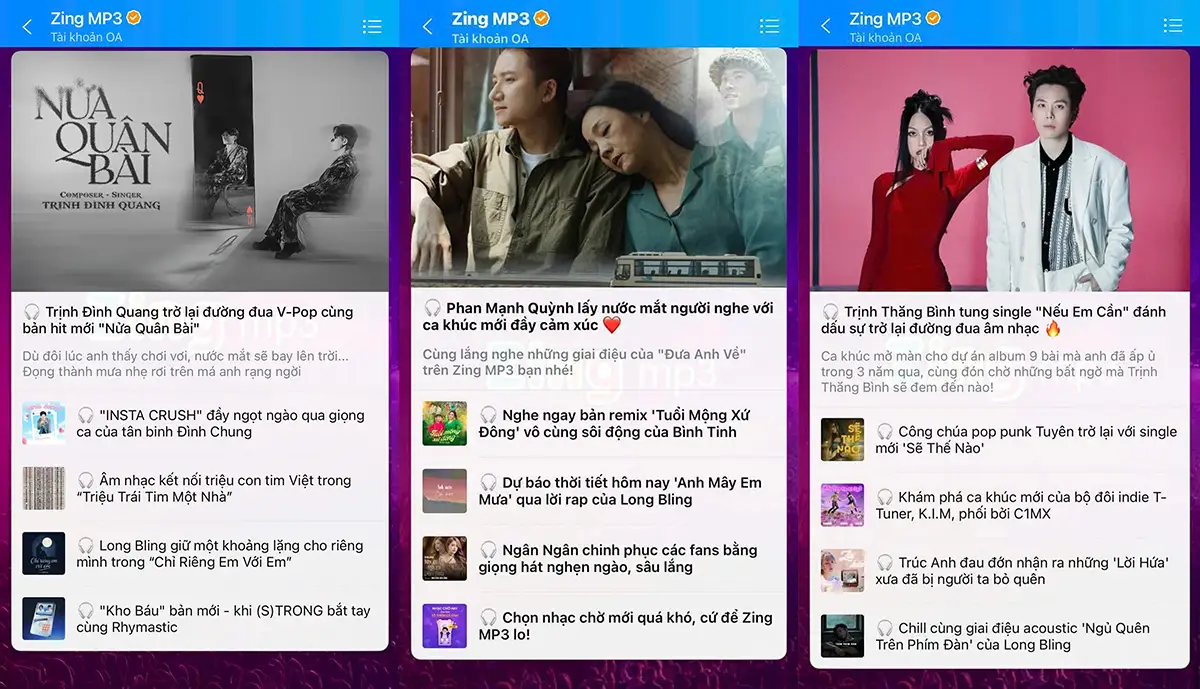This screenshot has height=689, width=1200.
Task: Open 'Tuổi Mộng Xứ Đông' remix article
Action: [x=615, y=424]
